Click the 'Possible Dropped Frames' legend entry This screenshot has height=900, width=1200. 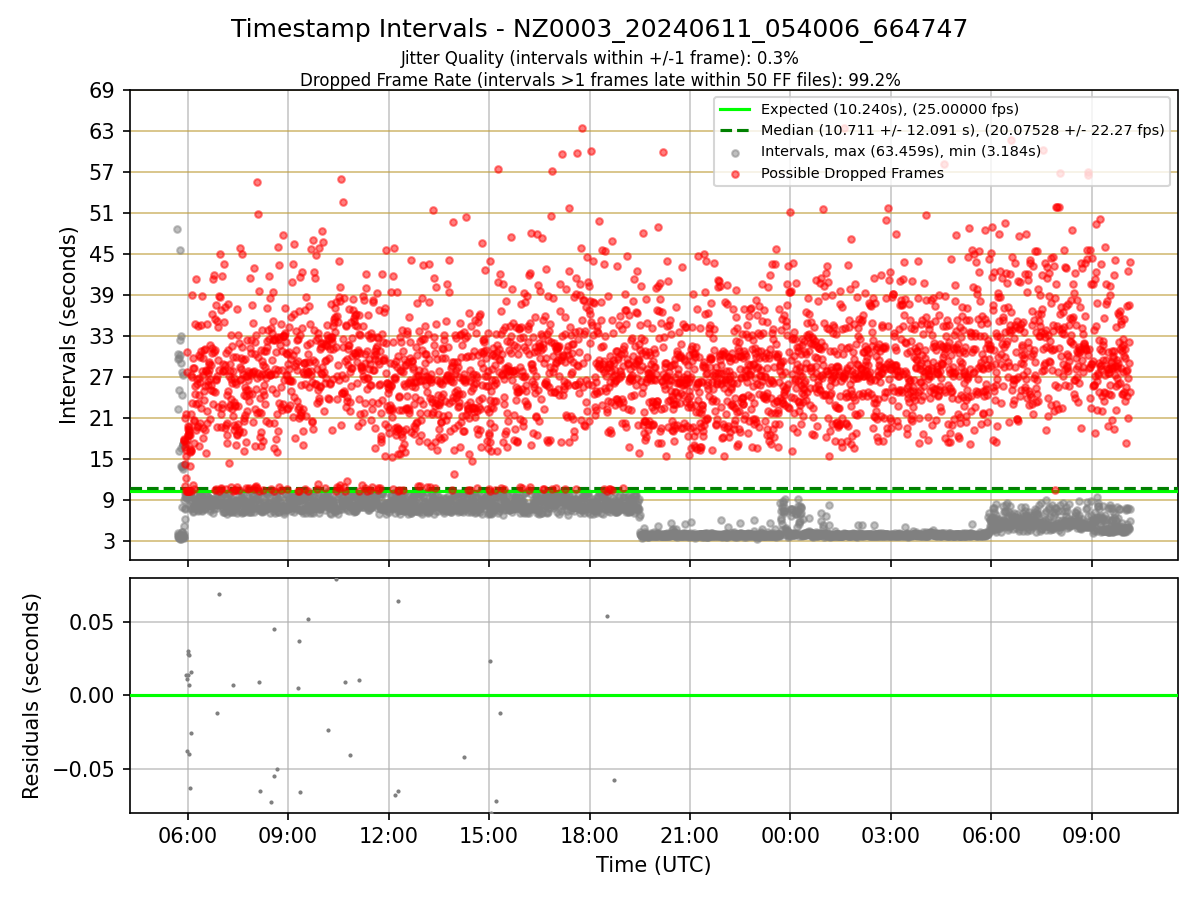point(852,173)
